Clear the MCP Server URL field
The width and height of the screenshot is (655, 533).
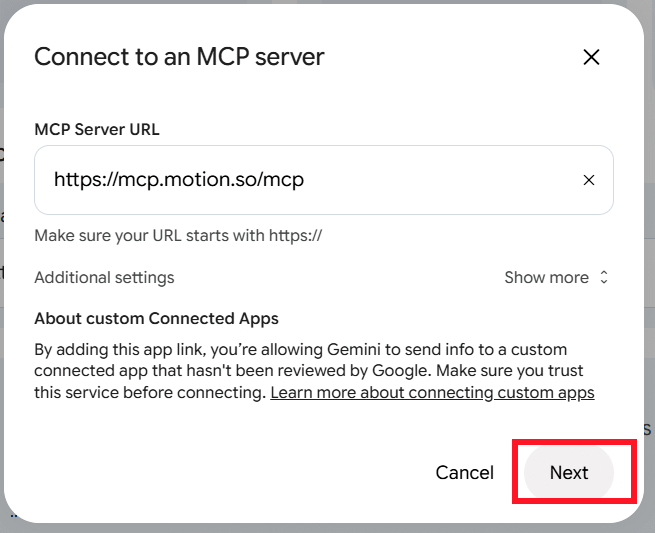(x=589, y=180)
